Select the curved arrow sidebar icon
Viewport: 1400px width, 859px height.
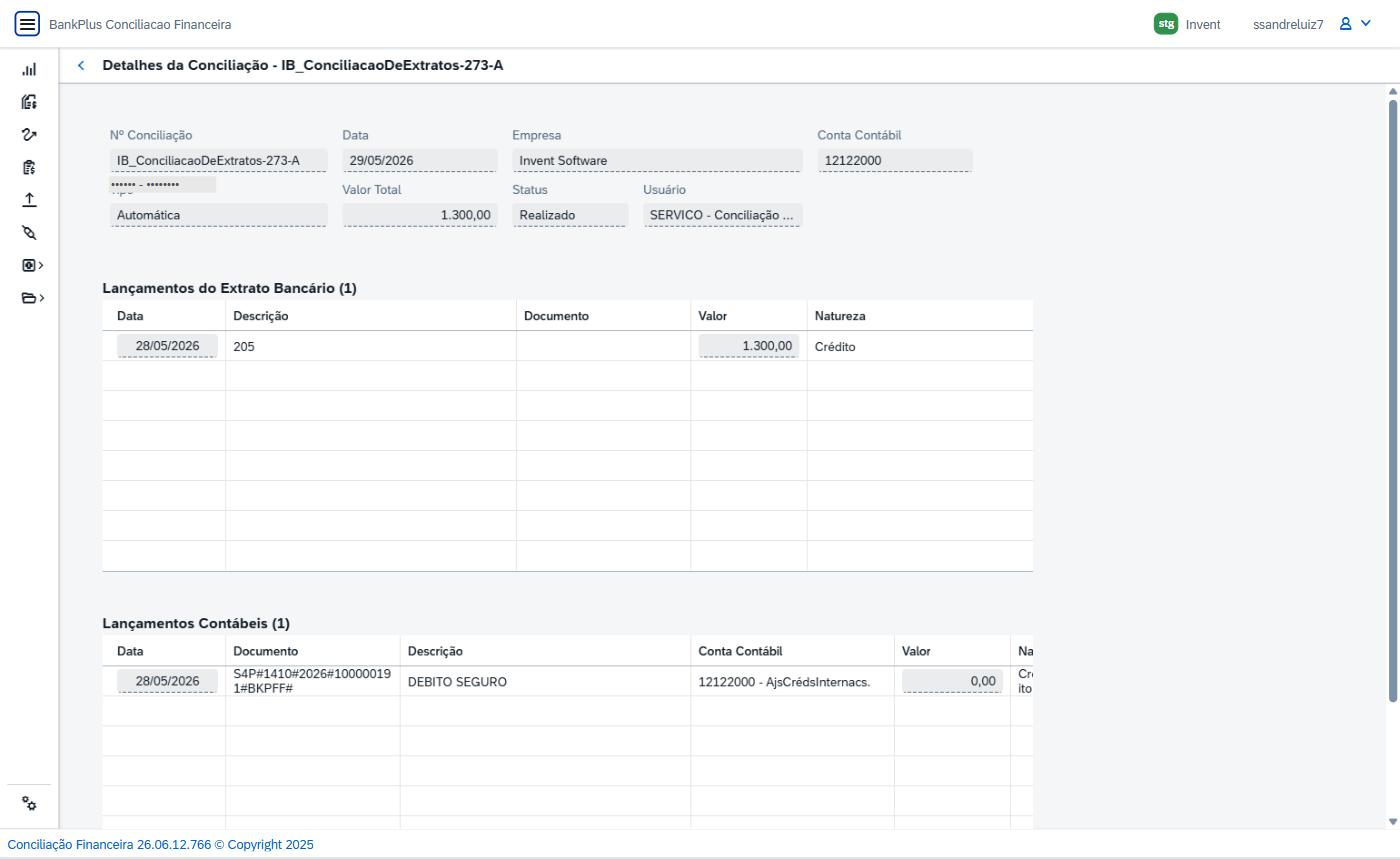coord(29,135)
